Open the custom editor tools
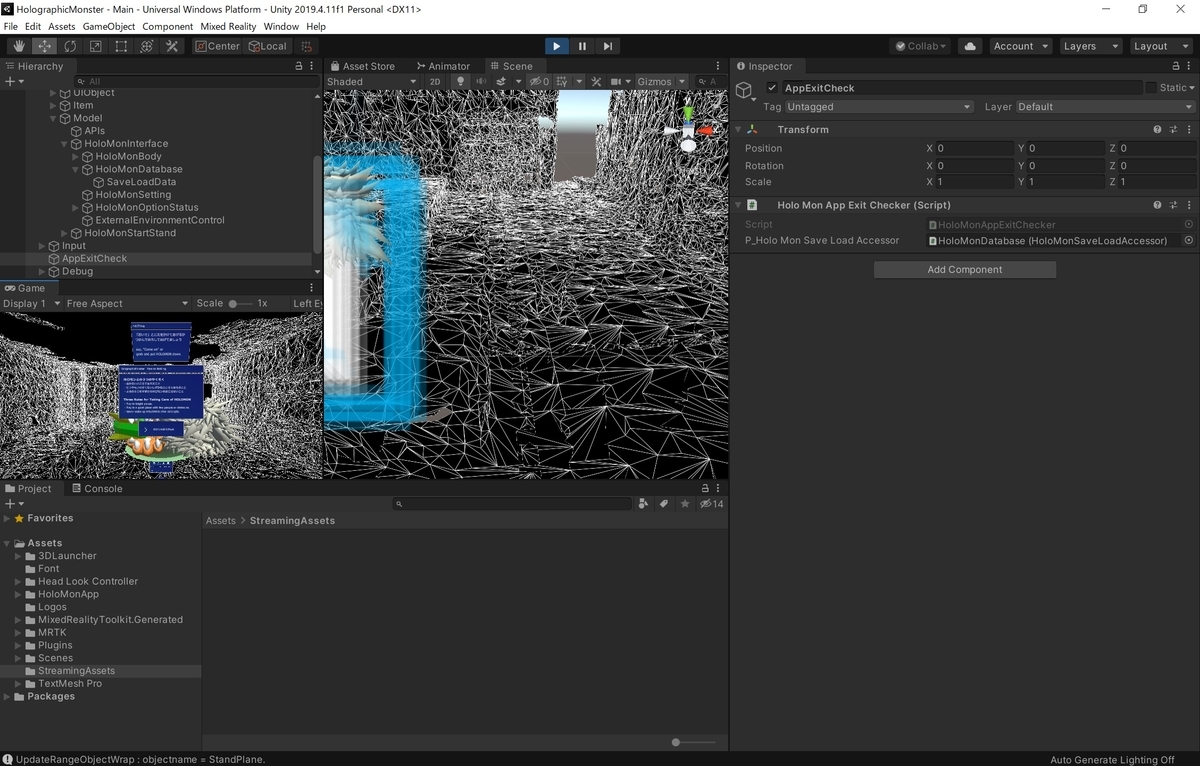1200x766 pixels. (x=172, y=46)
